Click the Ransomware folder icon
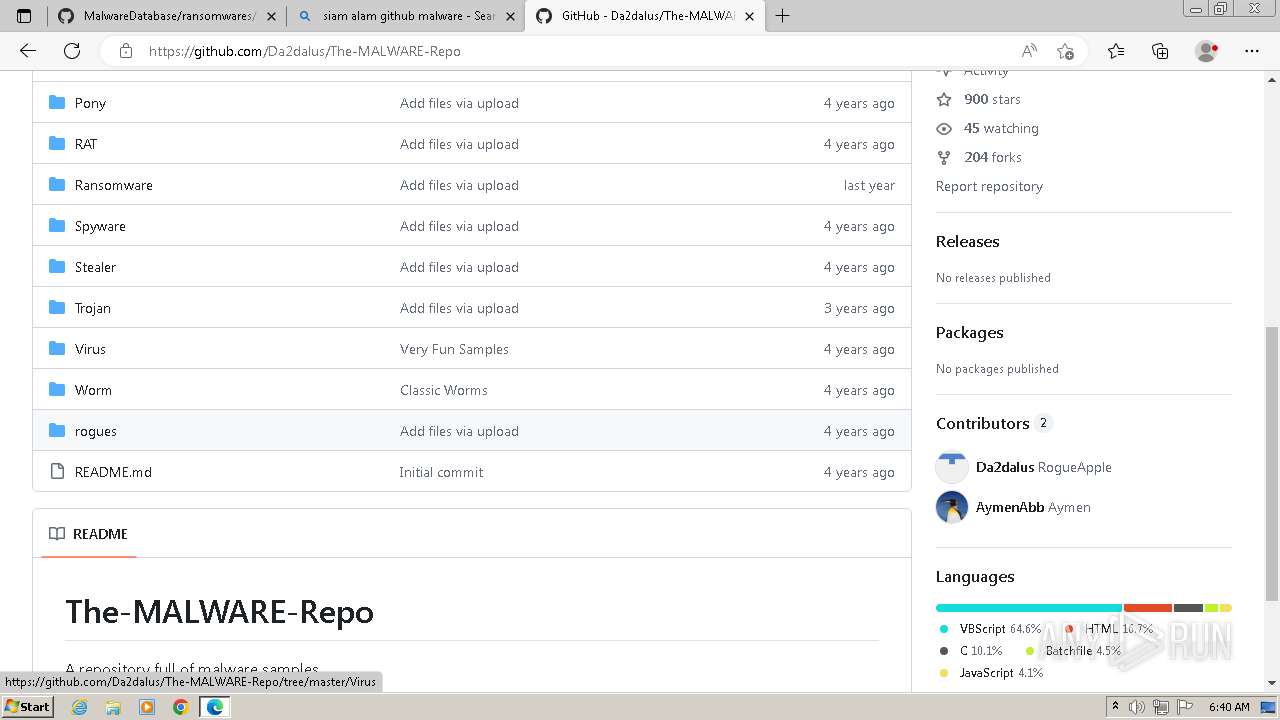Screen dimensions: 1280x720 [x=57, y=185]
